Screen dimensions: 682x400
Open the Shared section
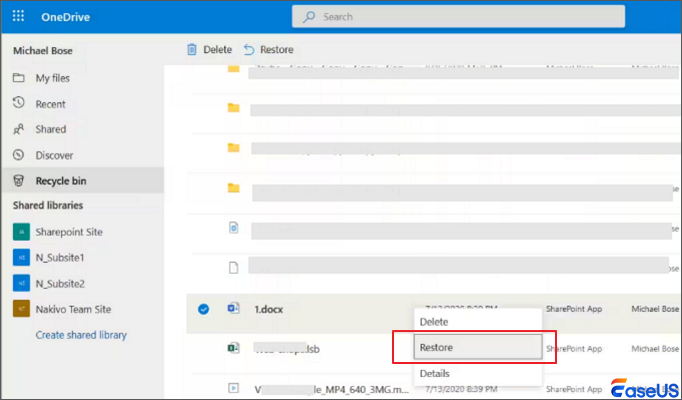click(x=50, y=129)
